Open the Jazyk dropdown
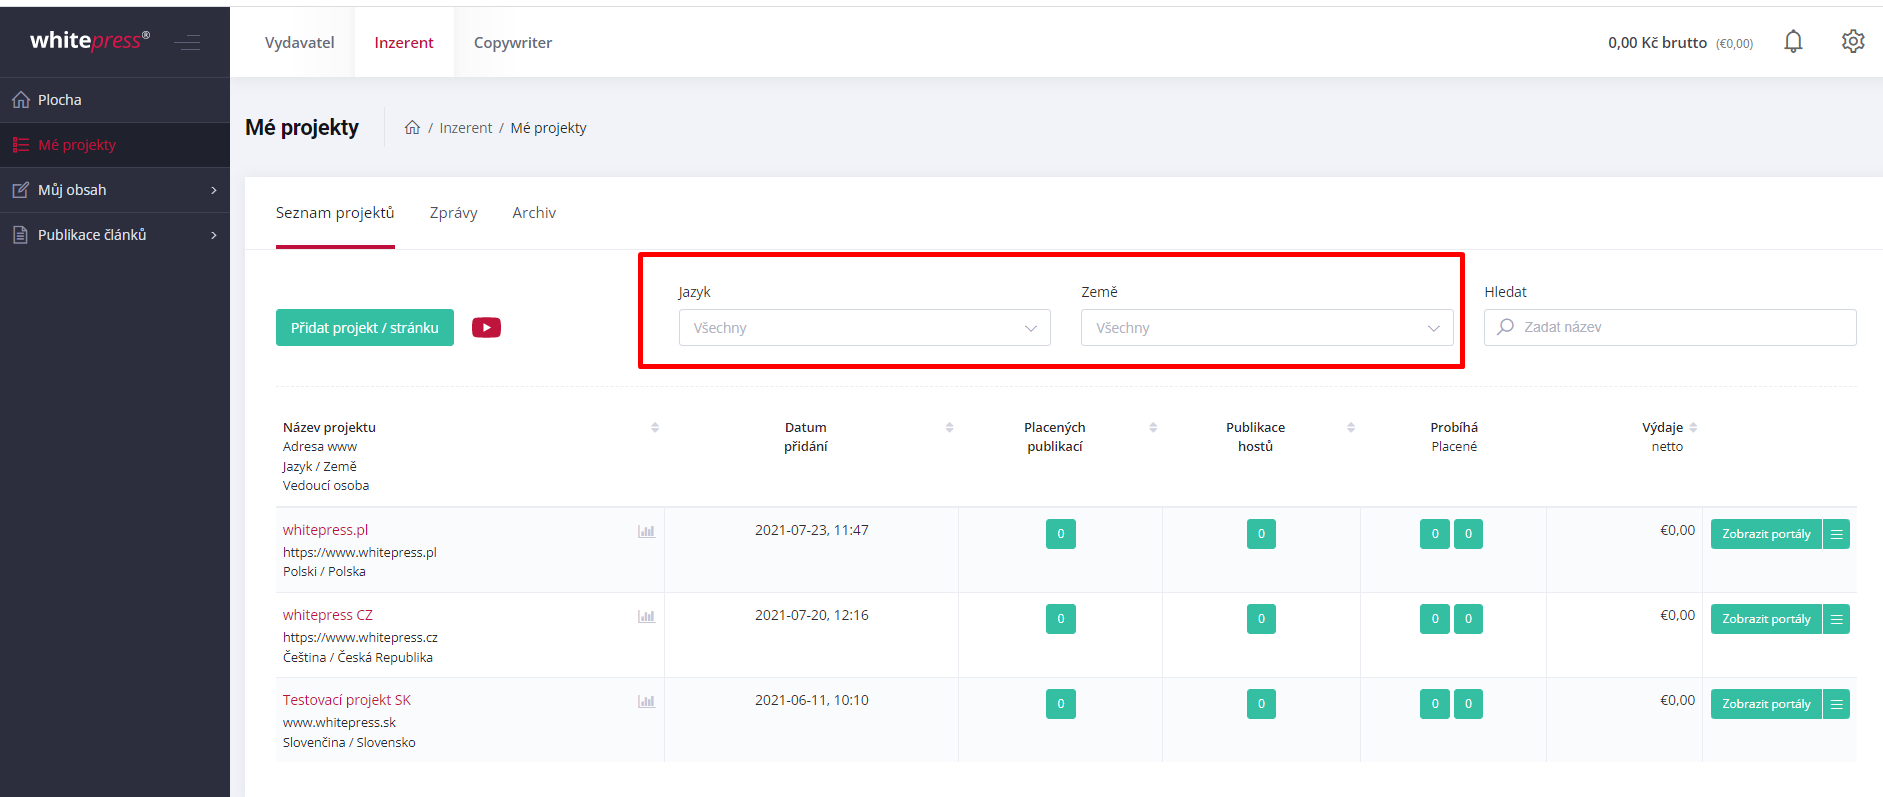 (865, 327)
